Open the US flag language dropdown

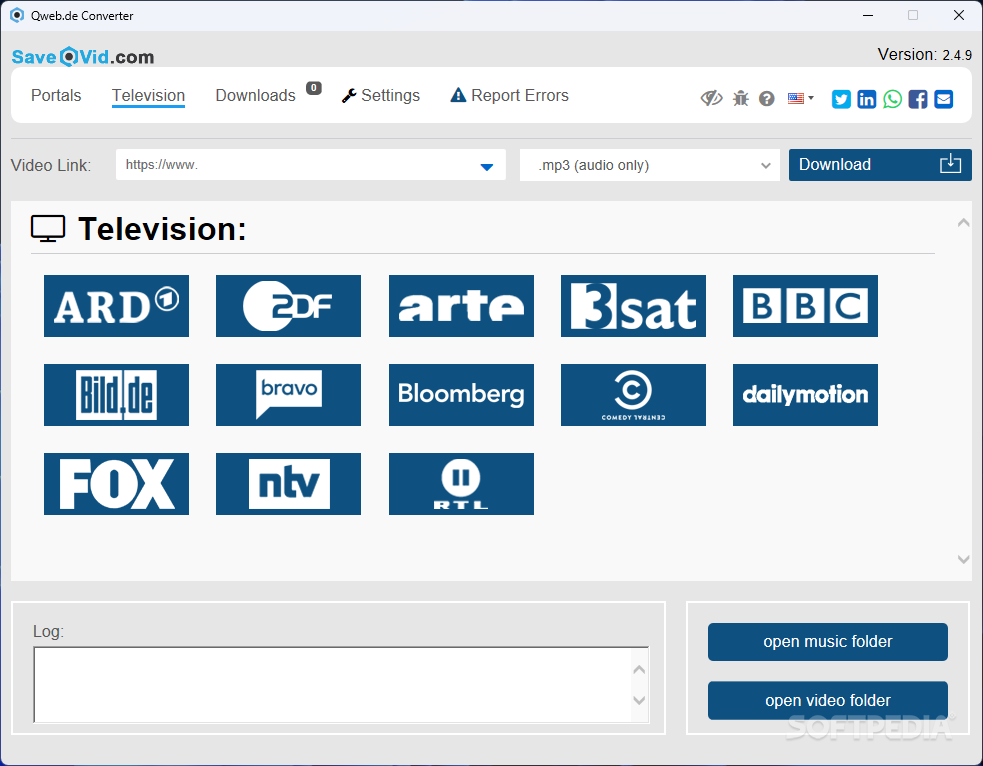coord(801,98)
